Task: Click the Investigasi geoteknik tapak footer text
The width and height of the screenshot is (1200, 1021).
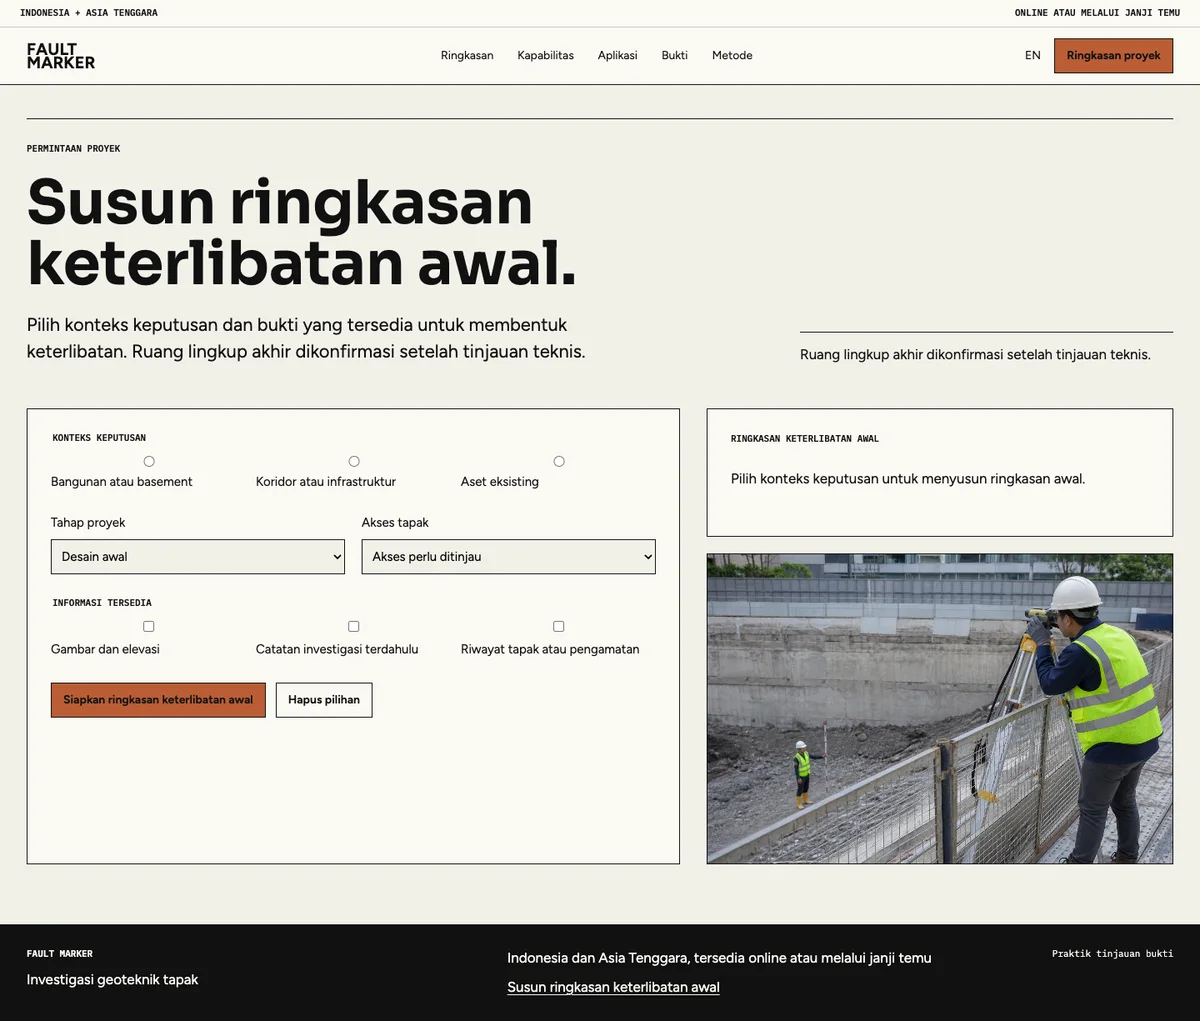Action: coord(112,980)
